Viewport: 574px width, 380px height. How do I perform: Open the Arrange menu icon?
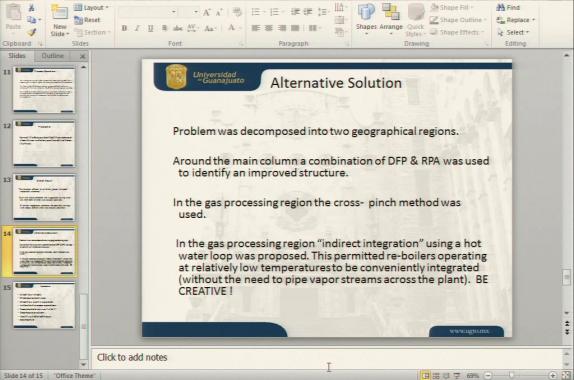pos(391,19)
